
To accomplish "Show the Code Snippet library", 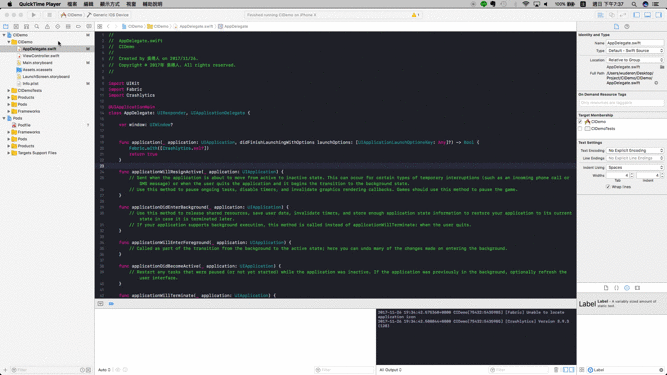I will [616, 288].
